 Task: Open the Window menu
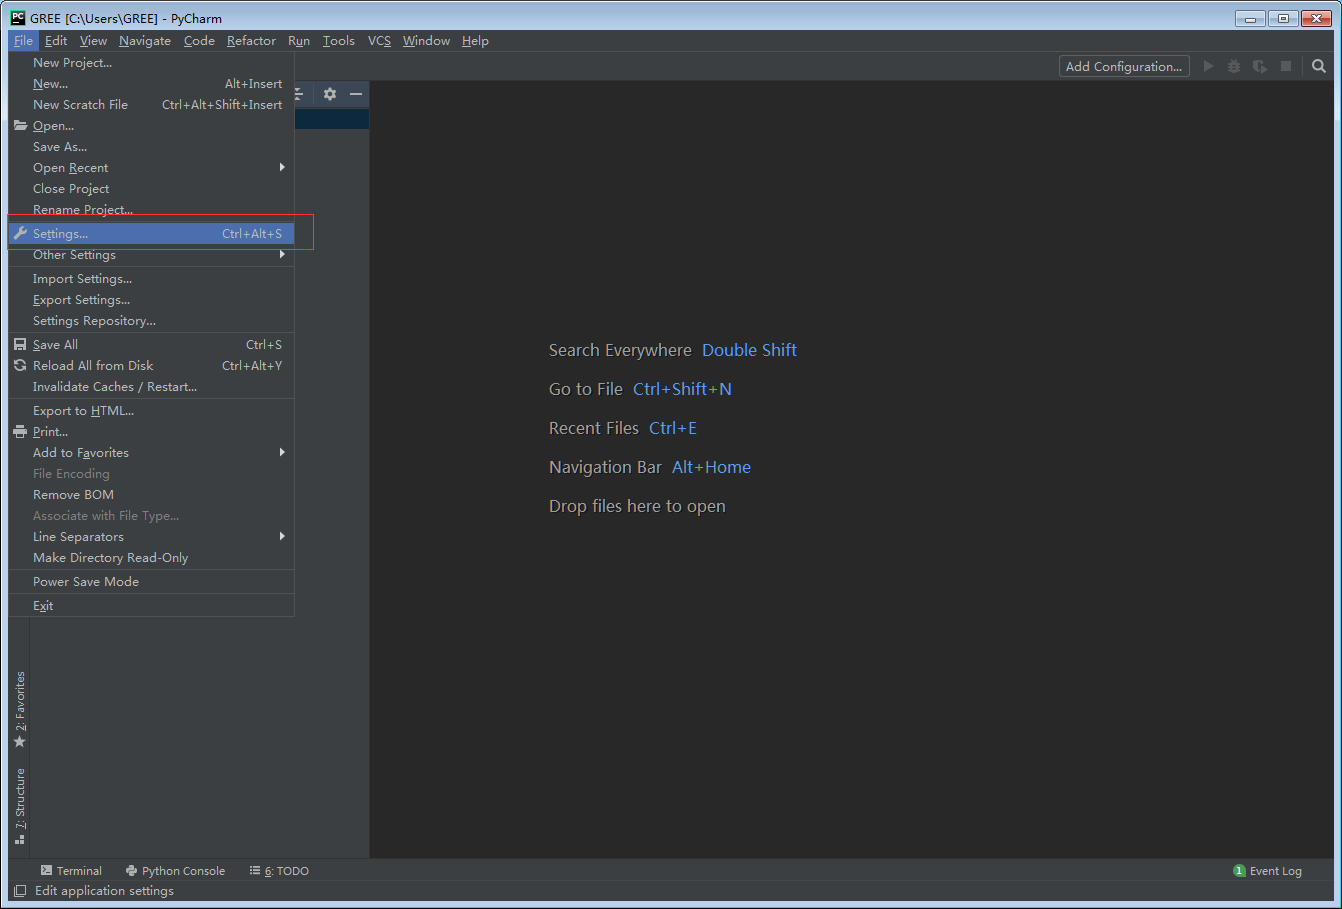point(426,41)
